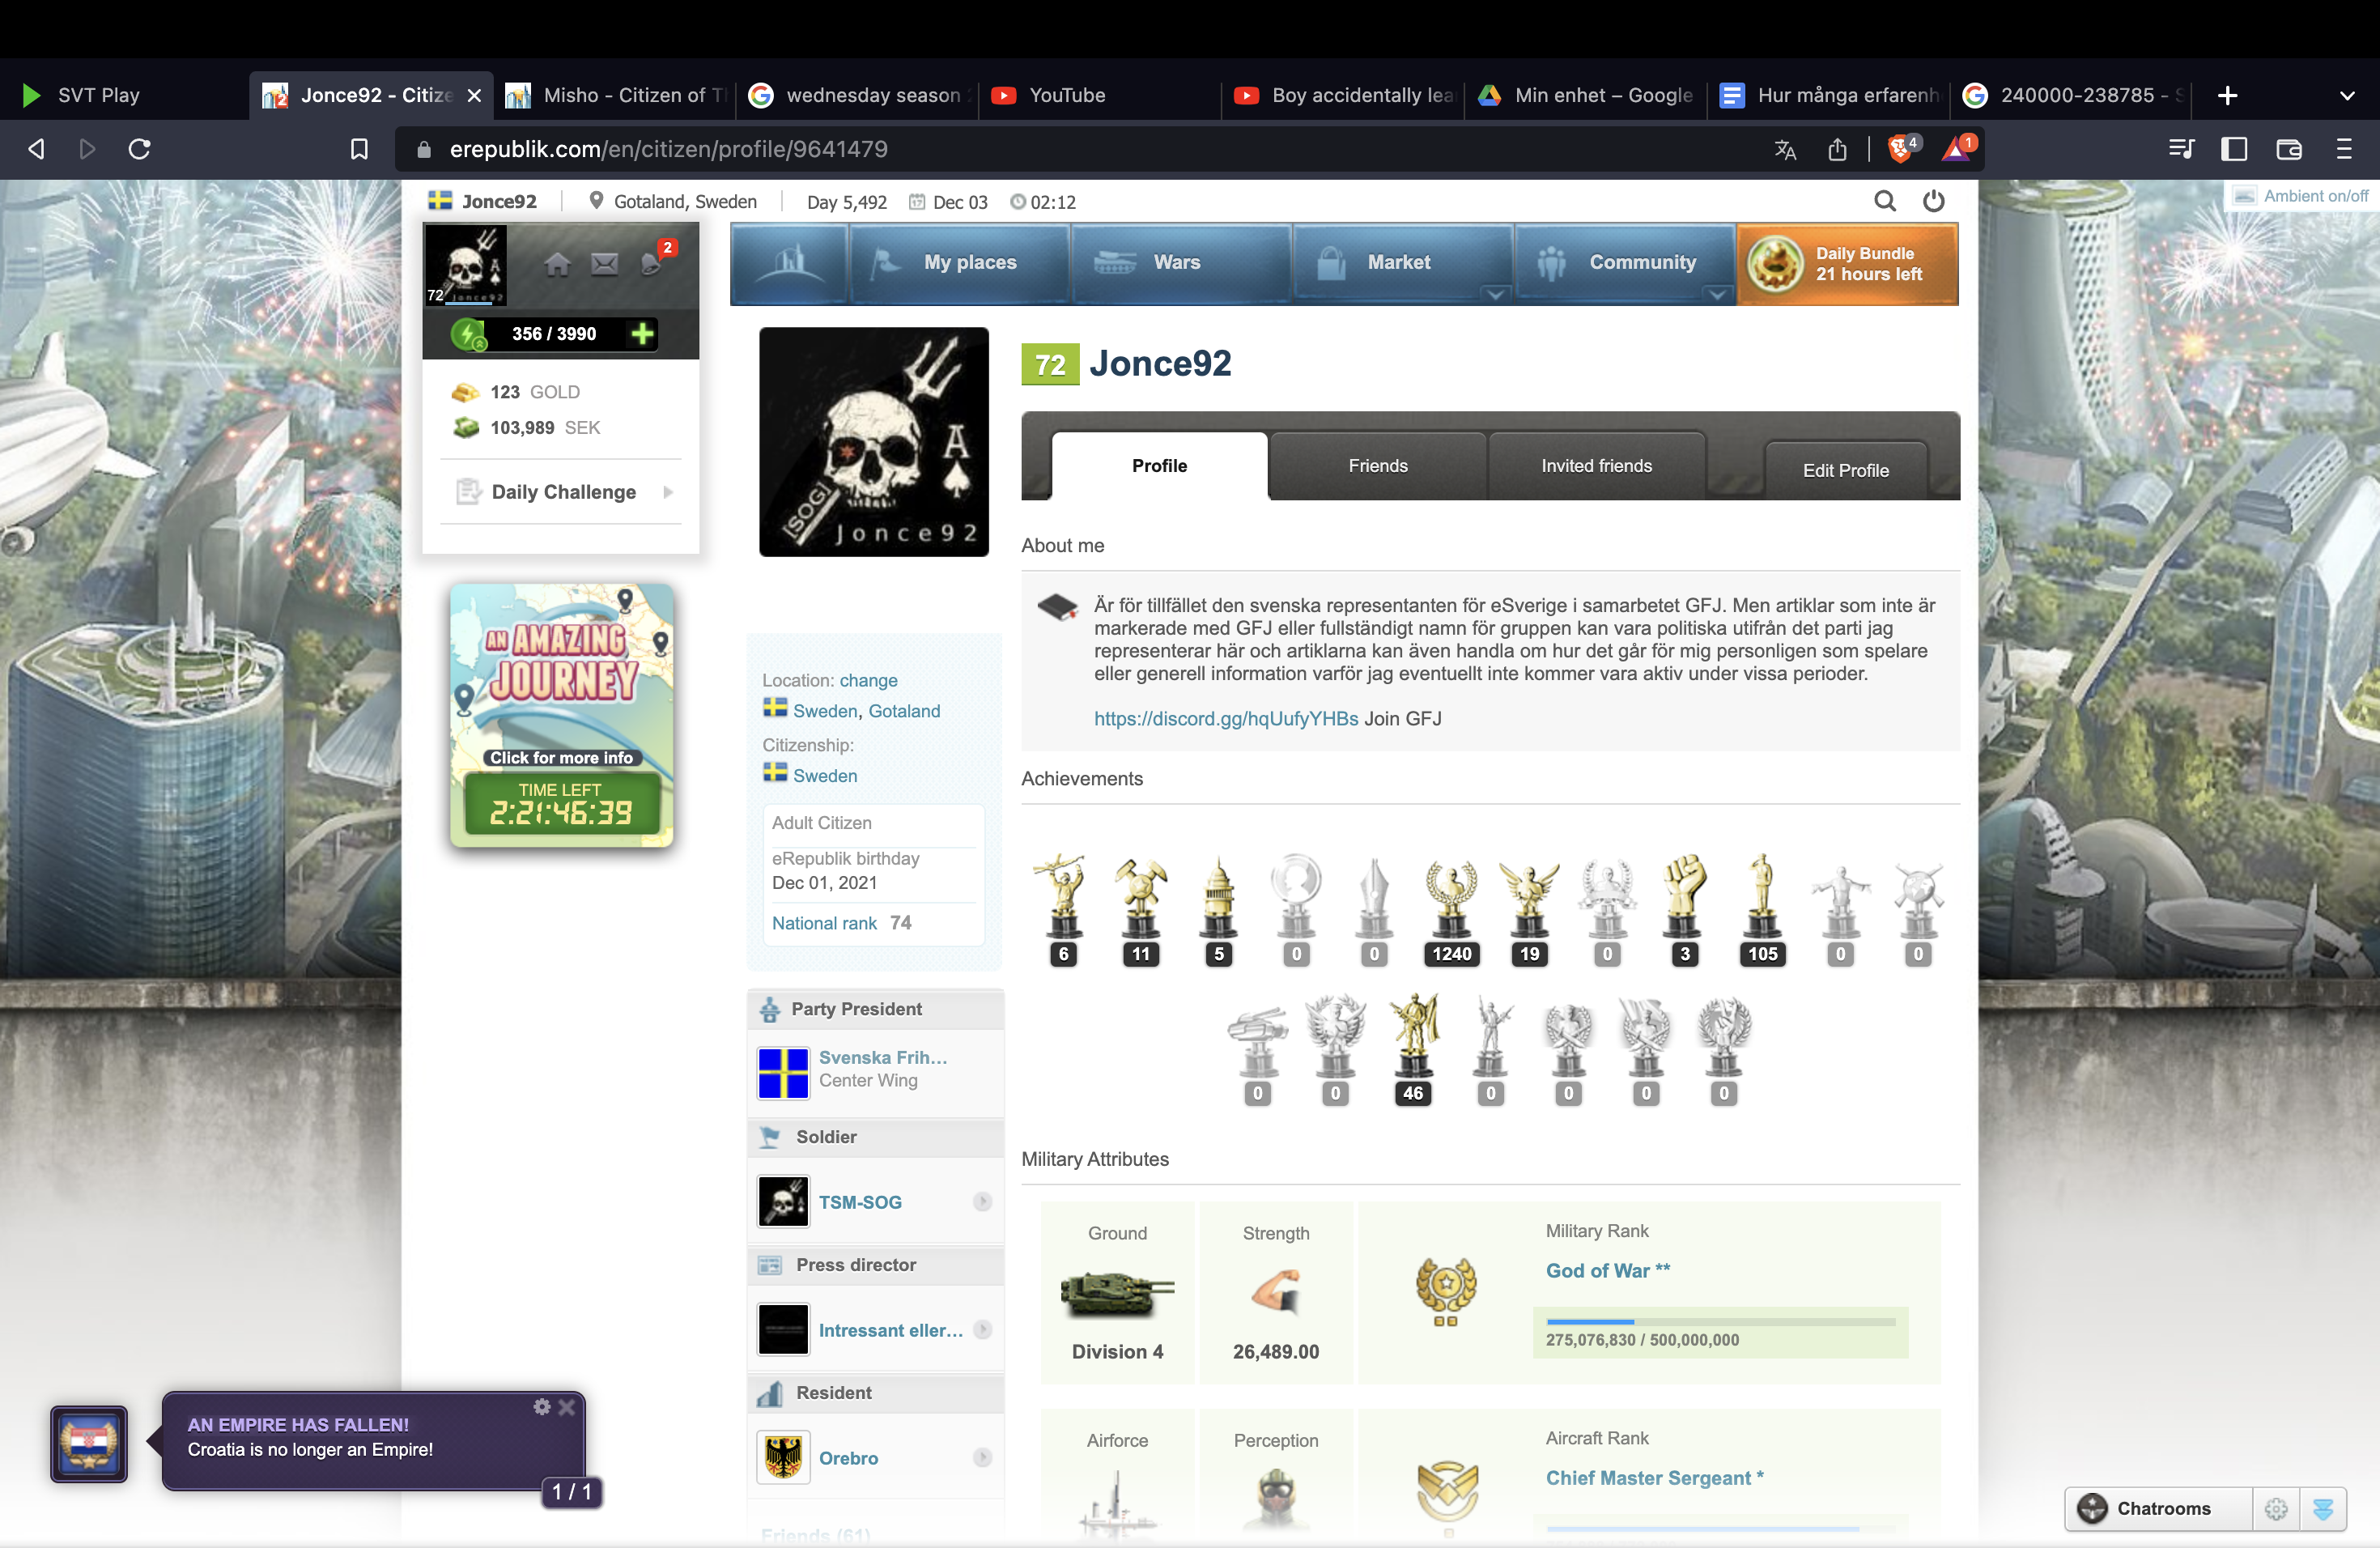The height and width of the screenshot is (1548, 2380).
Task: Click the logout power icon
Action: 1933,201
